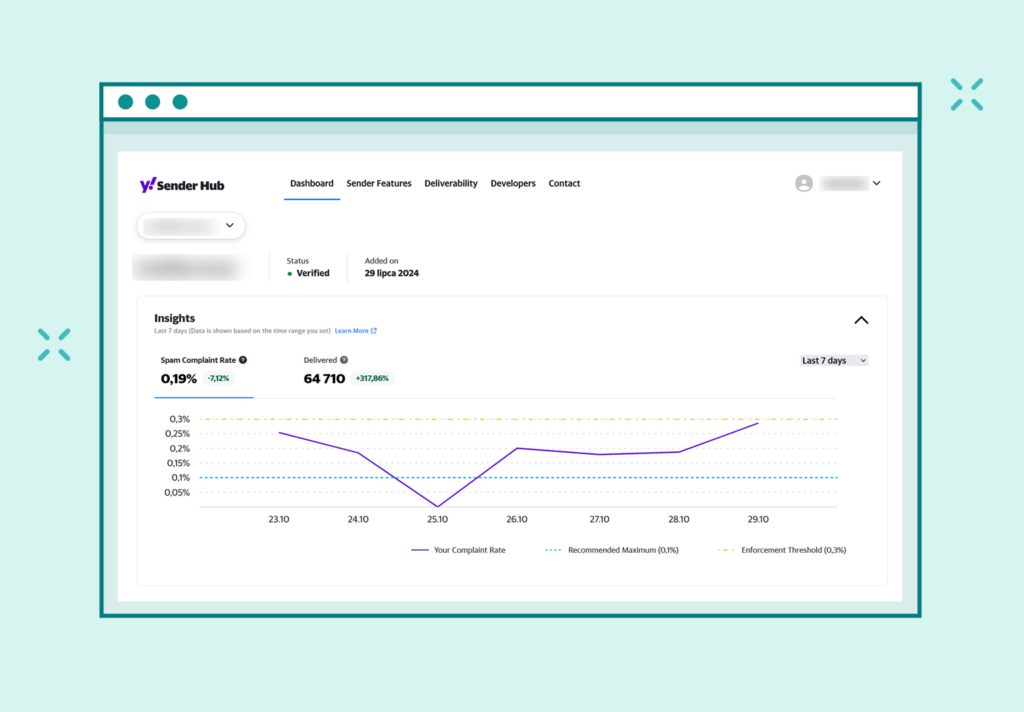
Task: Click the Spam Complaint Rate help icon
Action: point(243,360)
